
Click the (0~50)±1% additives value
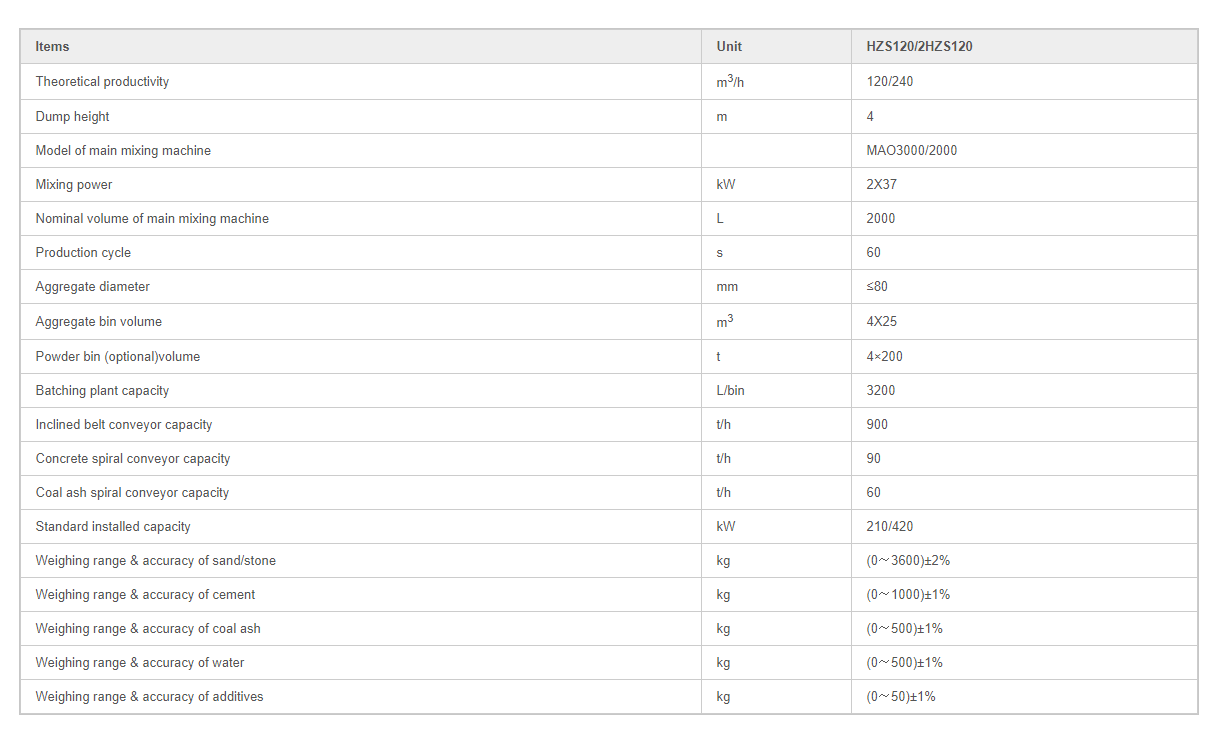[901, 697]
